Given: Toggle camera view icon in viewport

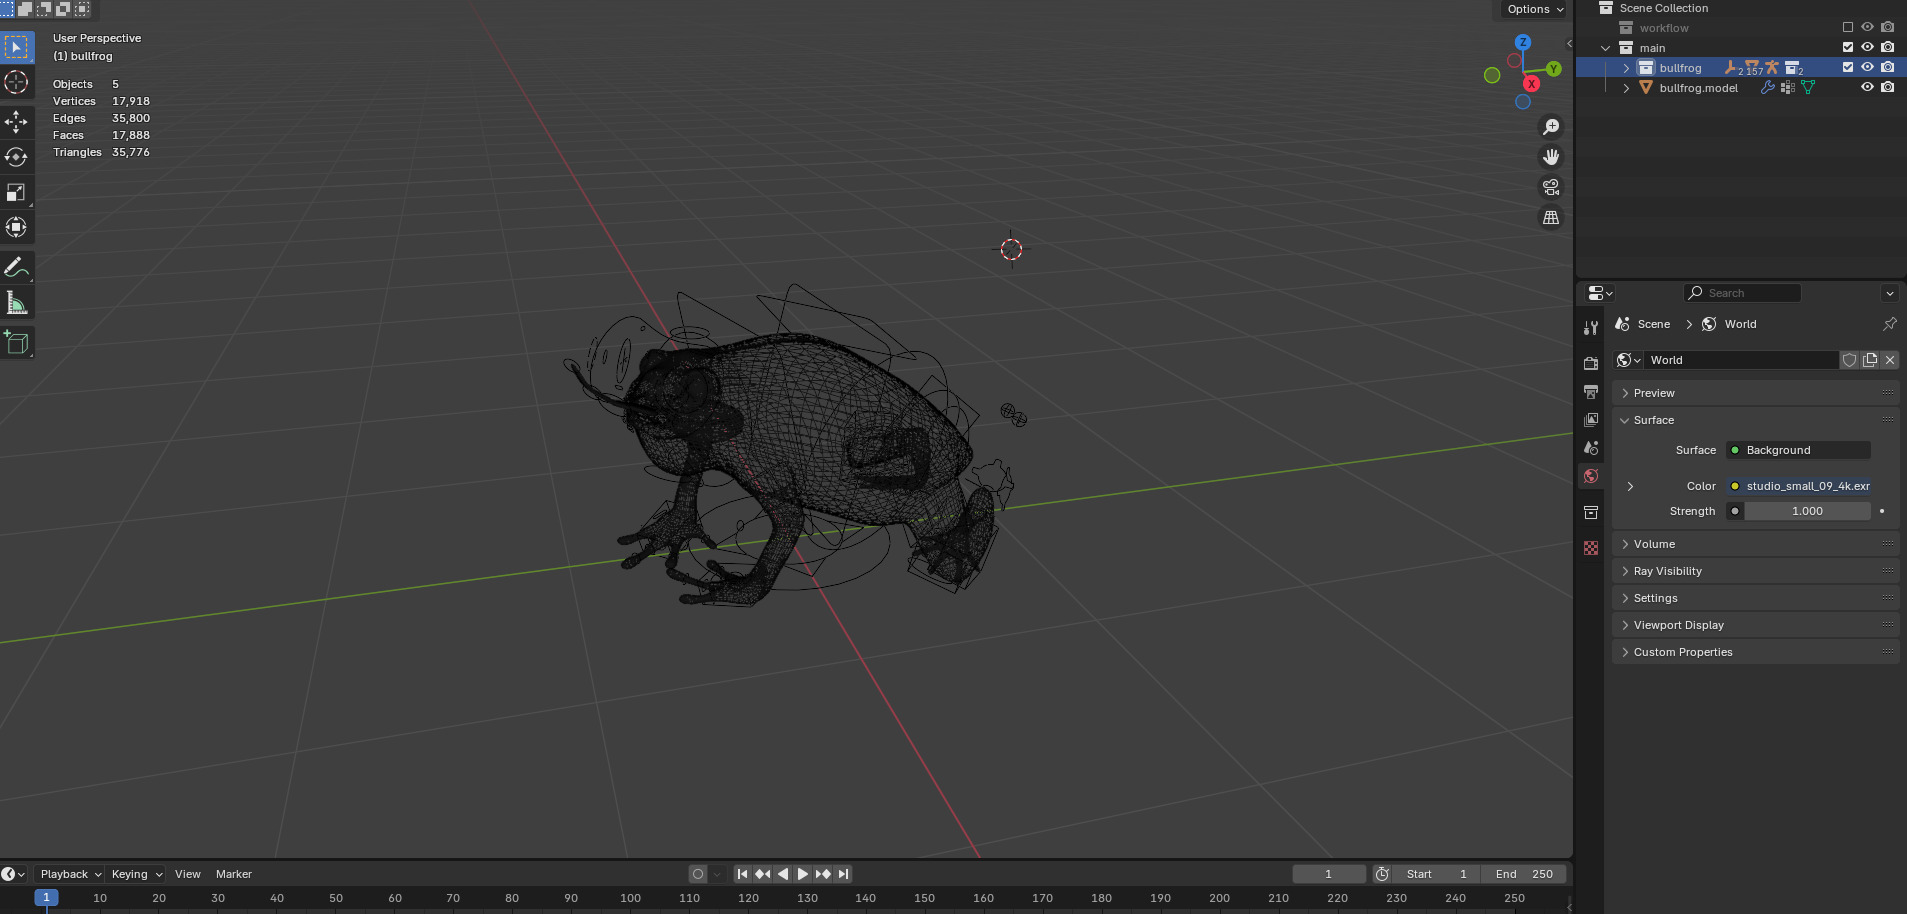Looking at the screenshot, I should click(x=1551, y=187).
